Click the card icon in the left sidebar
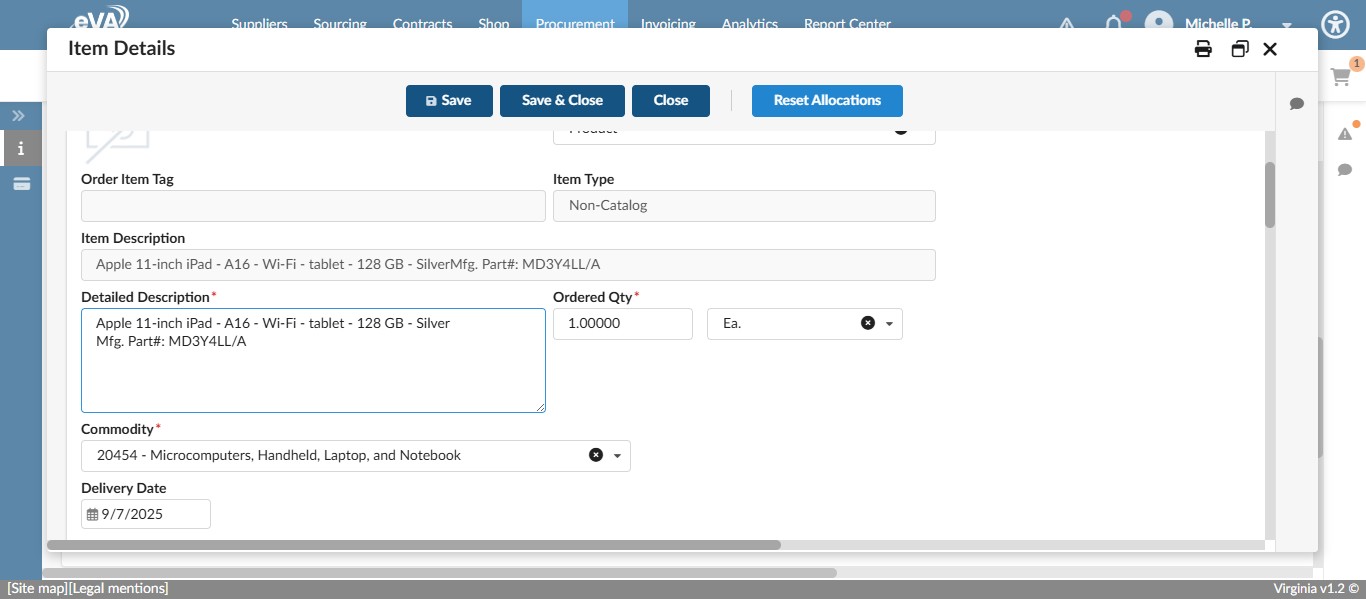1366x599 pixels. coord(20,184)
